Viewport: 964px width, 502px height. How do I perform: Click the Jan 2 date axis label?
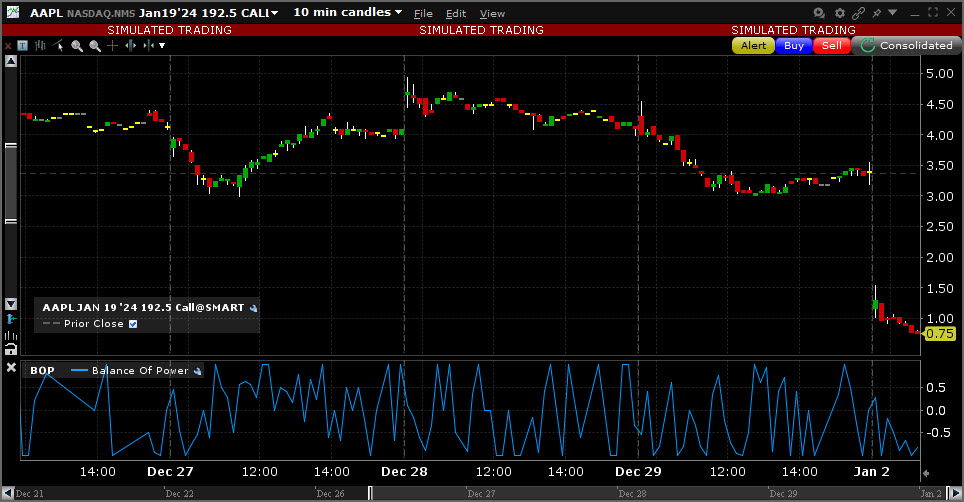pos(872,472)
